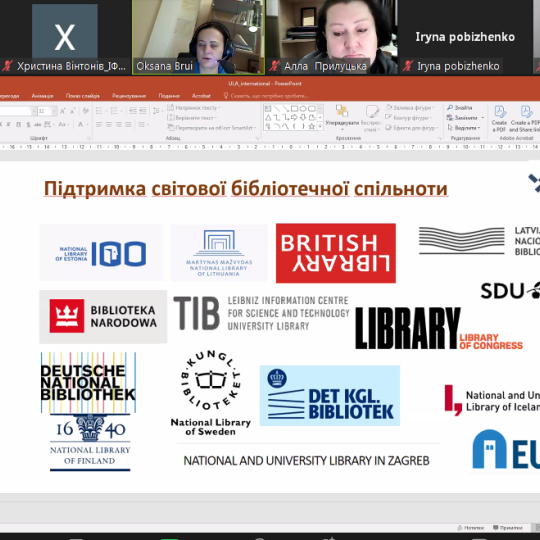This screenshot has width=540, height=540.
Task: Select the straight line shape
Action: click(x=277, y=109)
